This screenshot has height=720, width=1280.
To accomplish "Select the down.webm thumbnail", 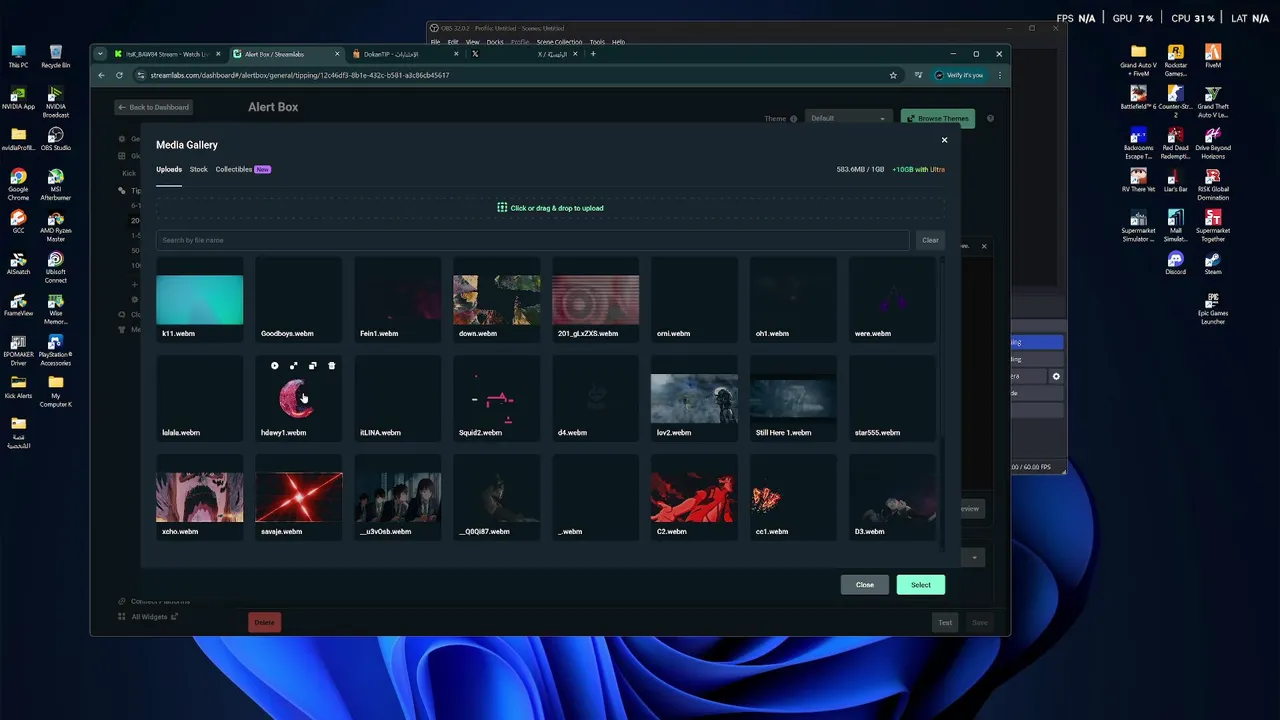I will (496, 300).
